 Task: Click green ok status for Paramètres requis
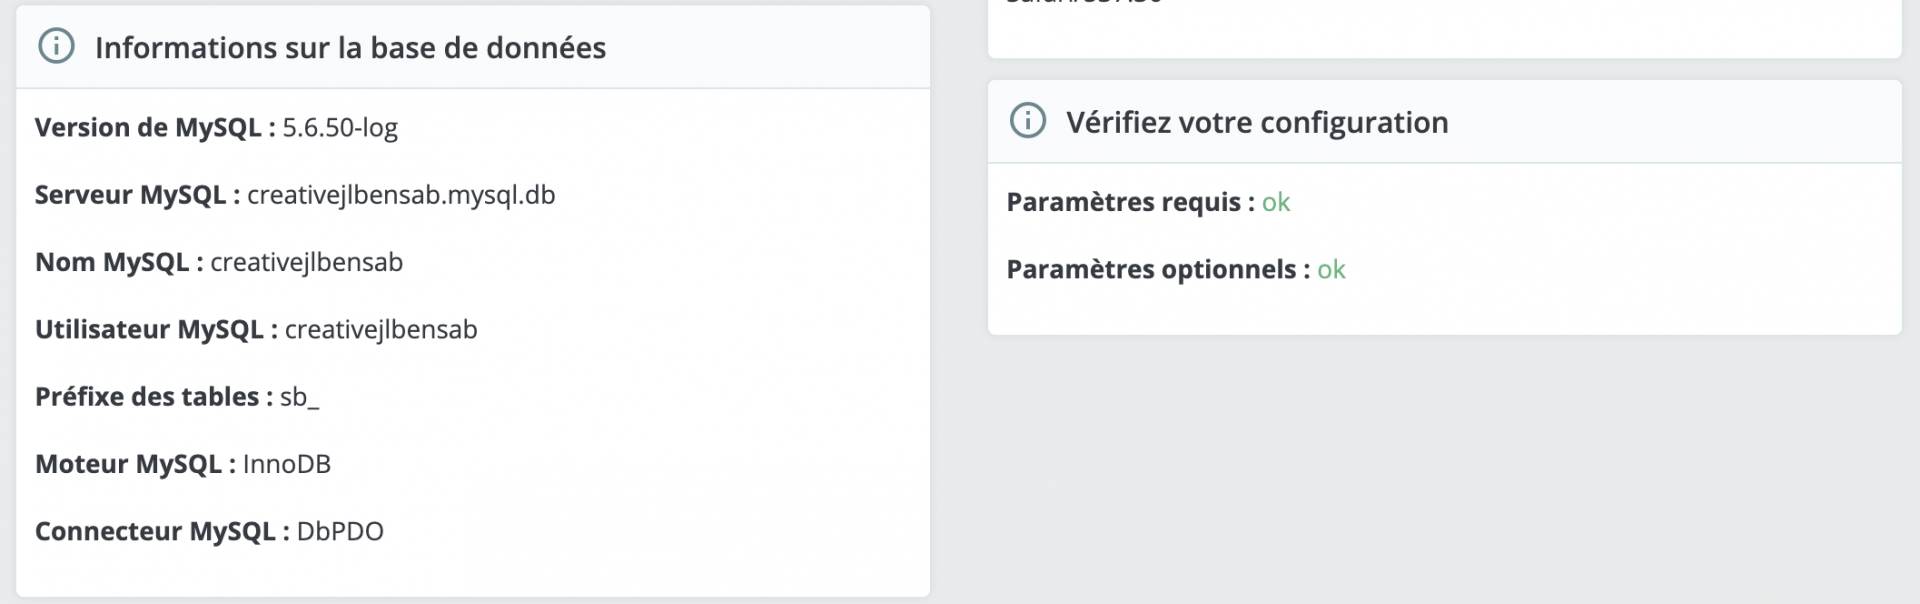1276,202
